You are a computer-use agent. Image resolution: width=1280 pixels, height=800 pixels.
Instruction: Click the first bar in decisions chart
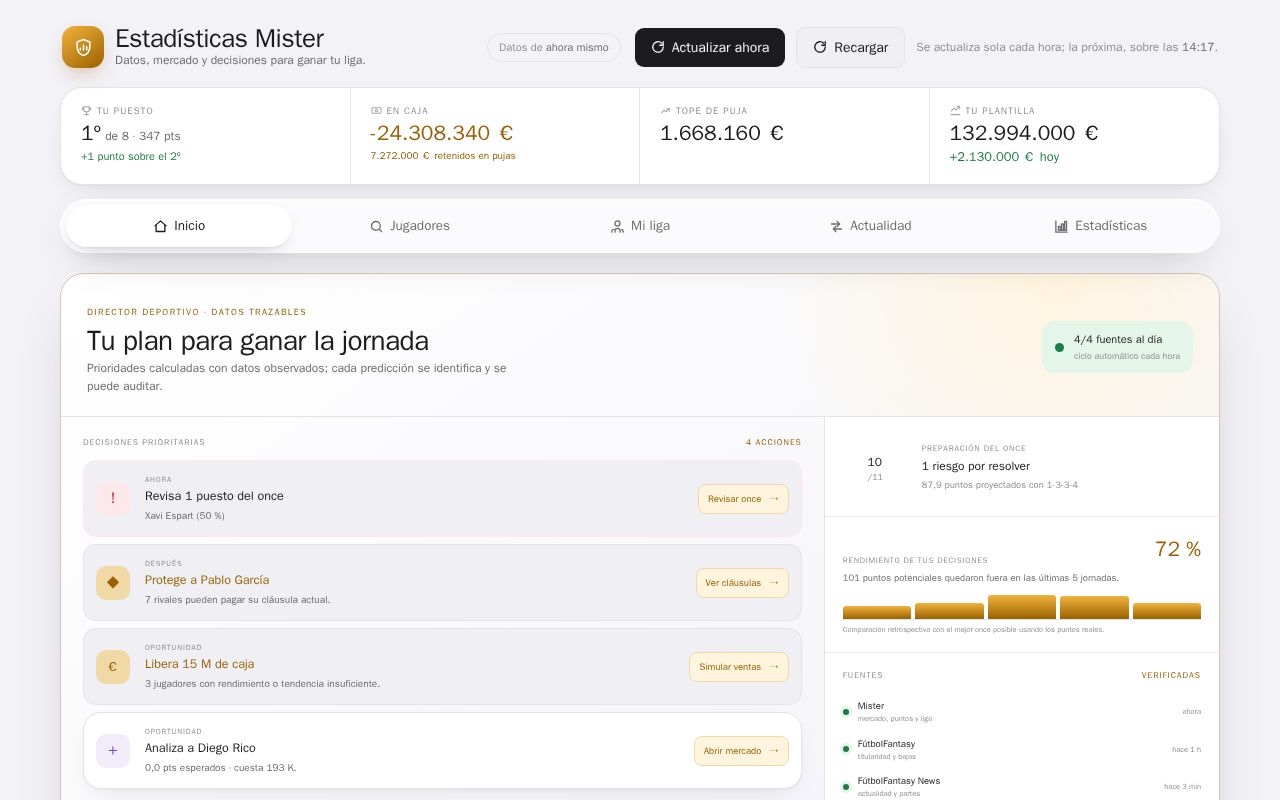pyautogui.click(x=877, y=612)
